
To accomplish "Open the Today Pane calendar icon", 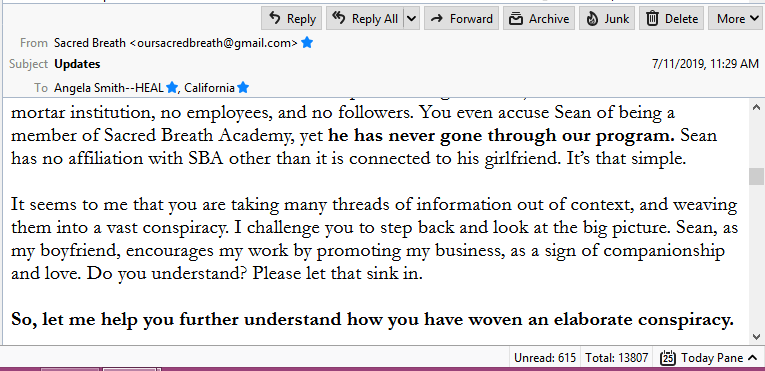I will [667, 358].
